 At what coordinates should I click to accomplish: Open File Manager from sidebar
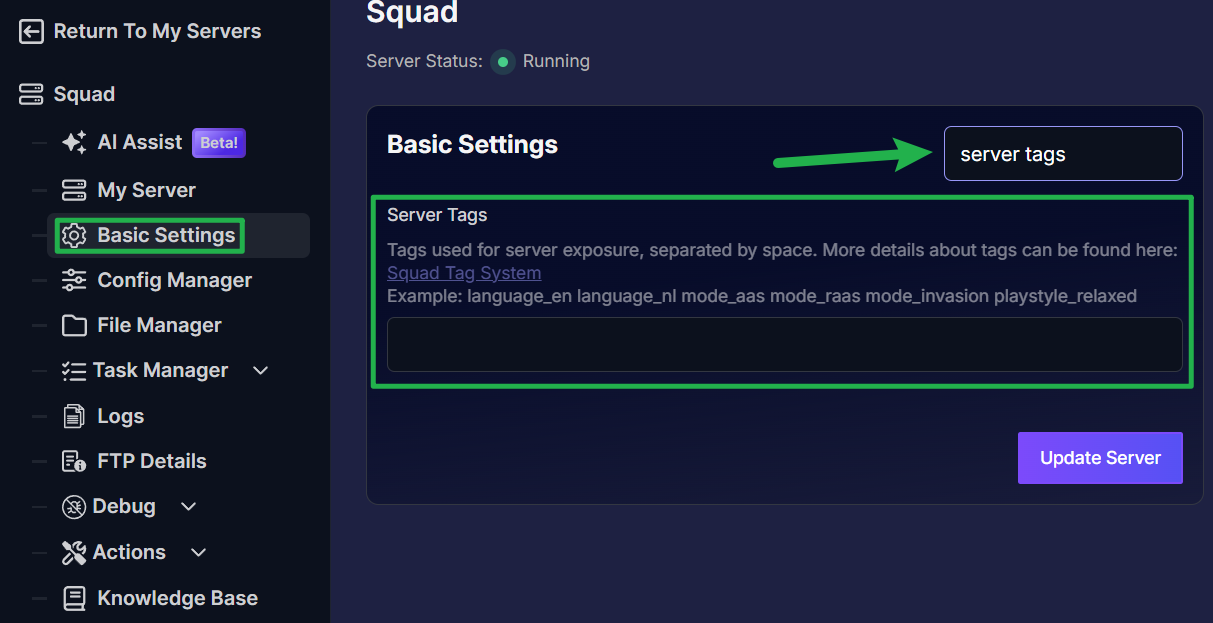tap(160, 326)
